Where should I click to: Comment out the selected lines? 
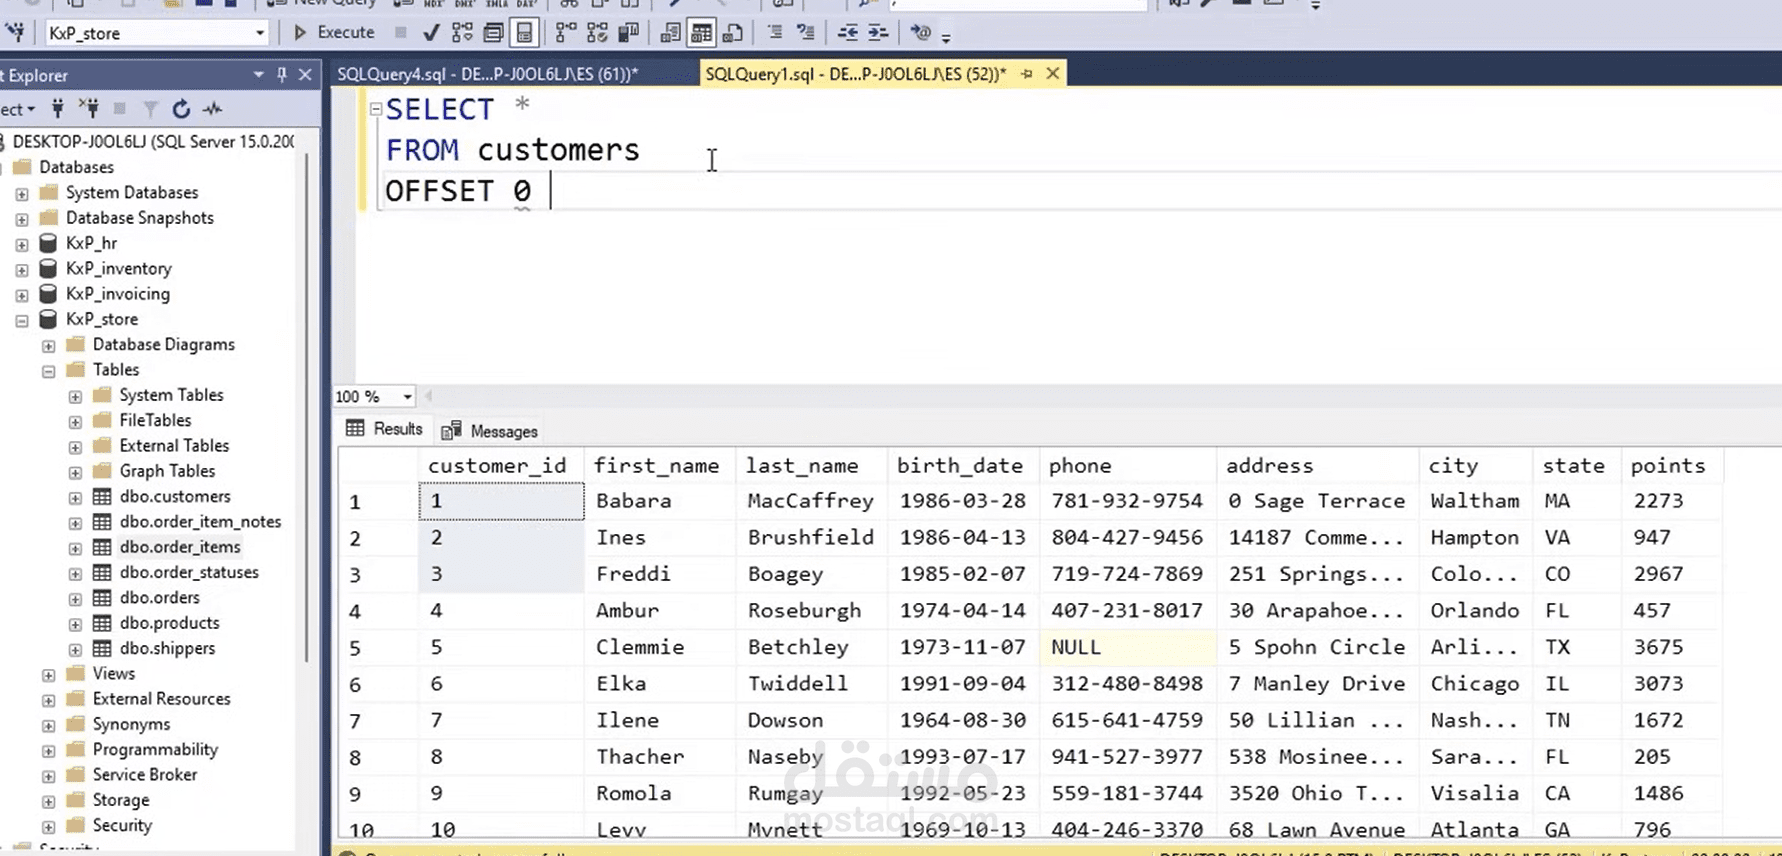[775, 33]
